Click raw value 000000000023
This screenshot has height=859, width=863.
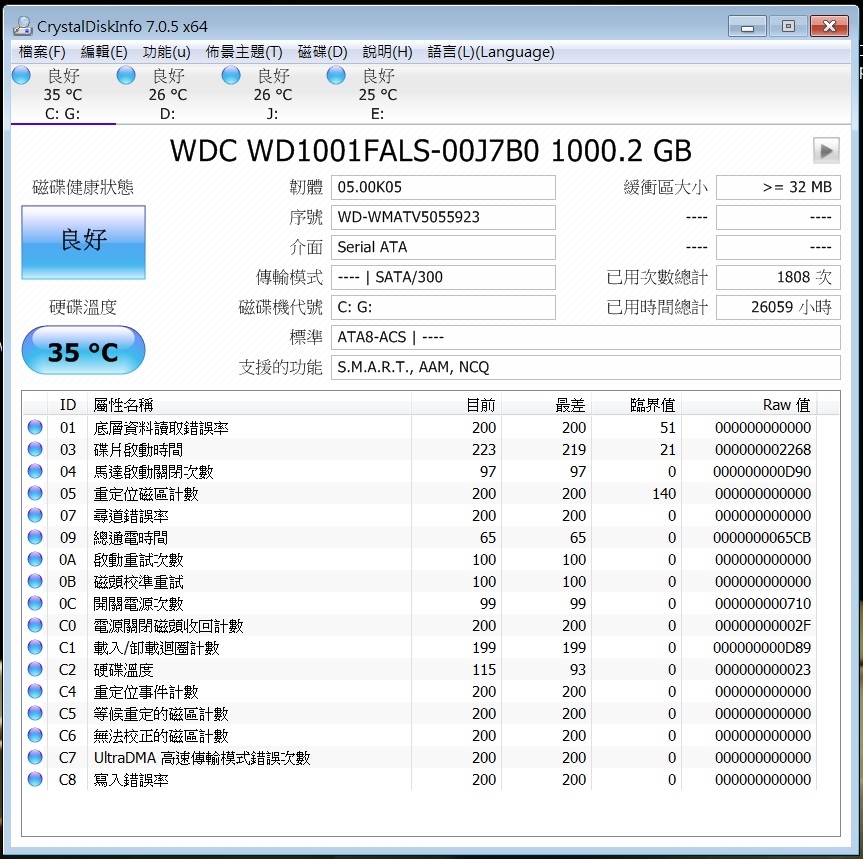pos(763,670)
